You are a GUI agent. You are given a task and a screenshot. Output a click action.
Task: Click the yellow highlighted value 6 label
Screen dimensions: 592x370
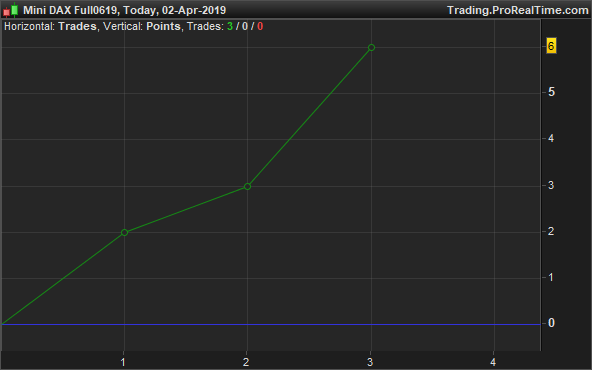point(551,46)
